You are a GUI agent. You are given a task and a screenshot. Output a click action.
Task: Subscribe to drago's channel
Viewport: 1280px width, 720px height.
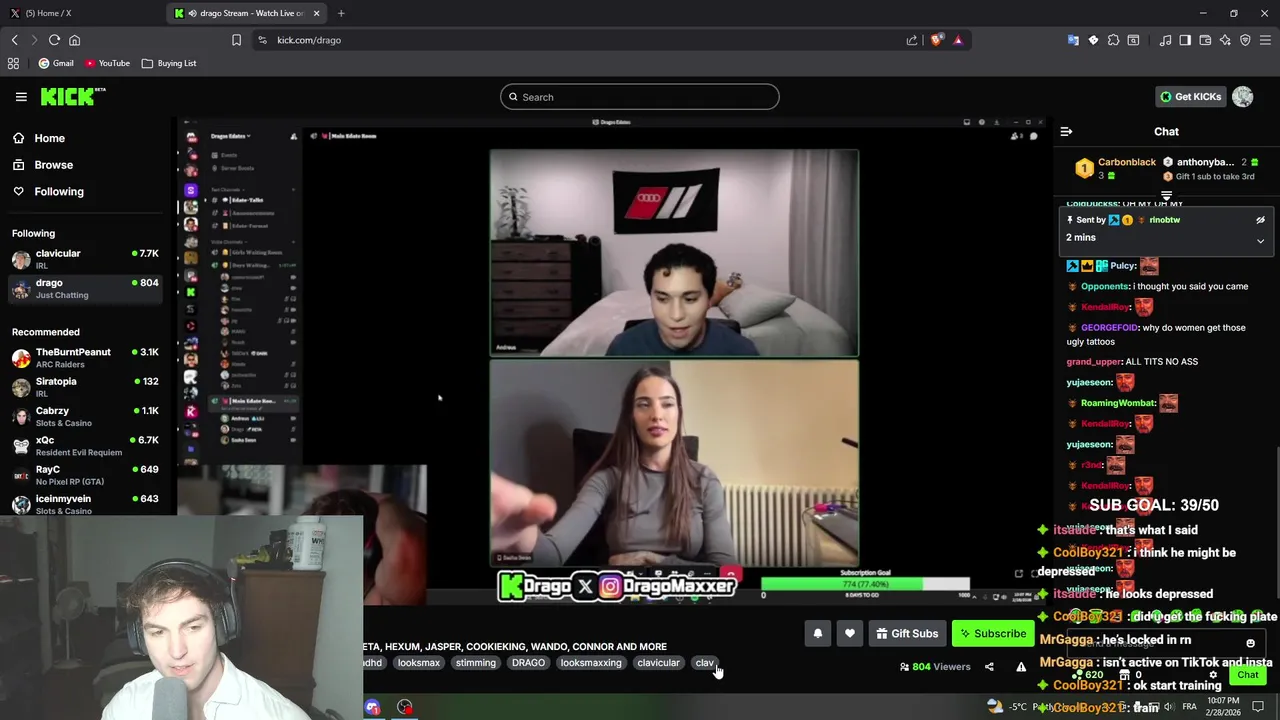(x=992, y=633)
